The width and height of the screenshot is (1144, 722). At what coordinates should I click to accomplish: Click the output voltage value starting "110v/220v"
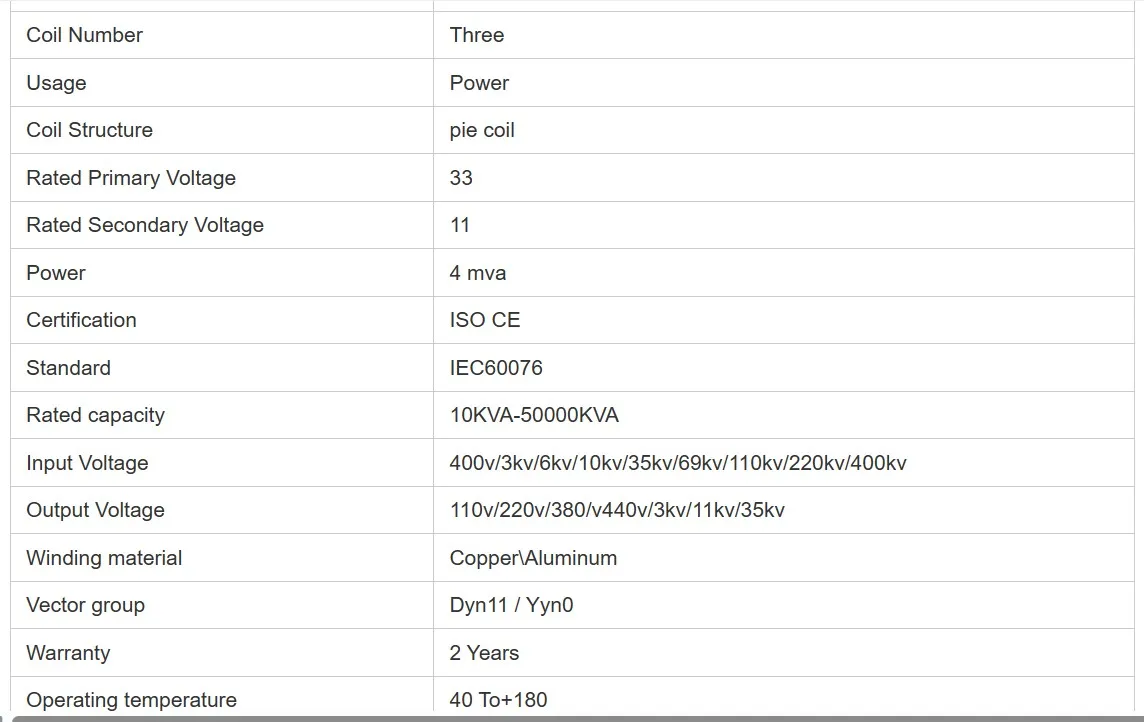[x=617, y=510]
